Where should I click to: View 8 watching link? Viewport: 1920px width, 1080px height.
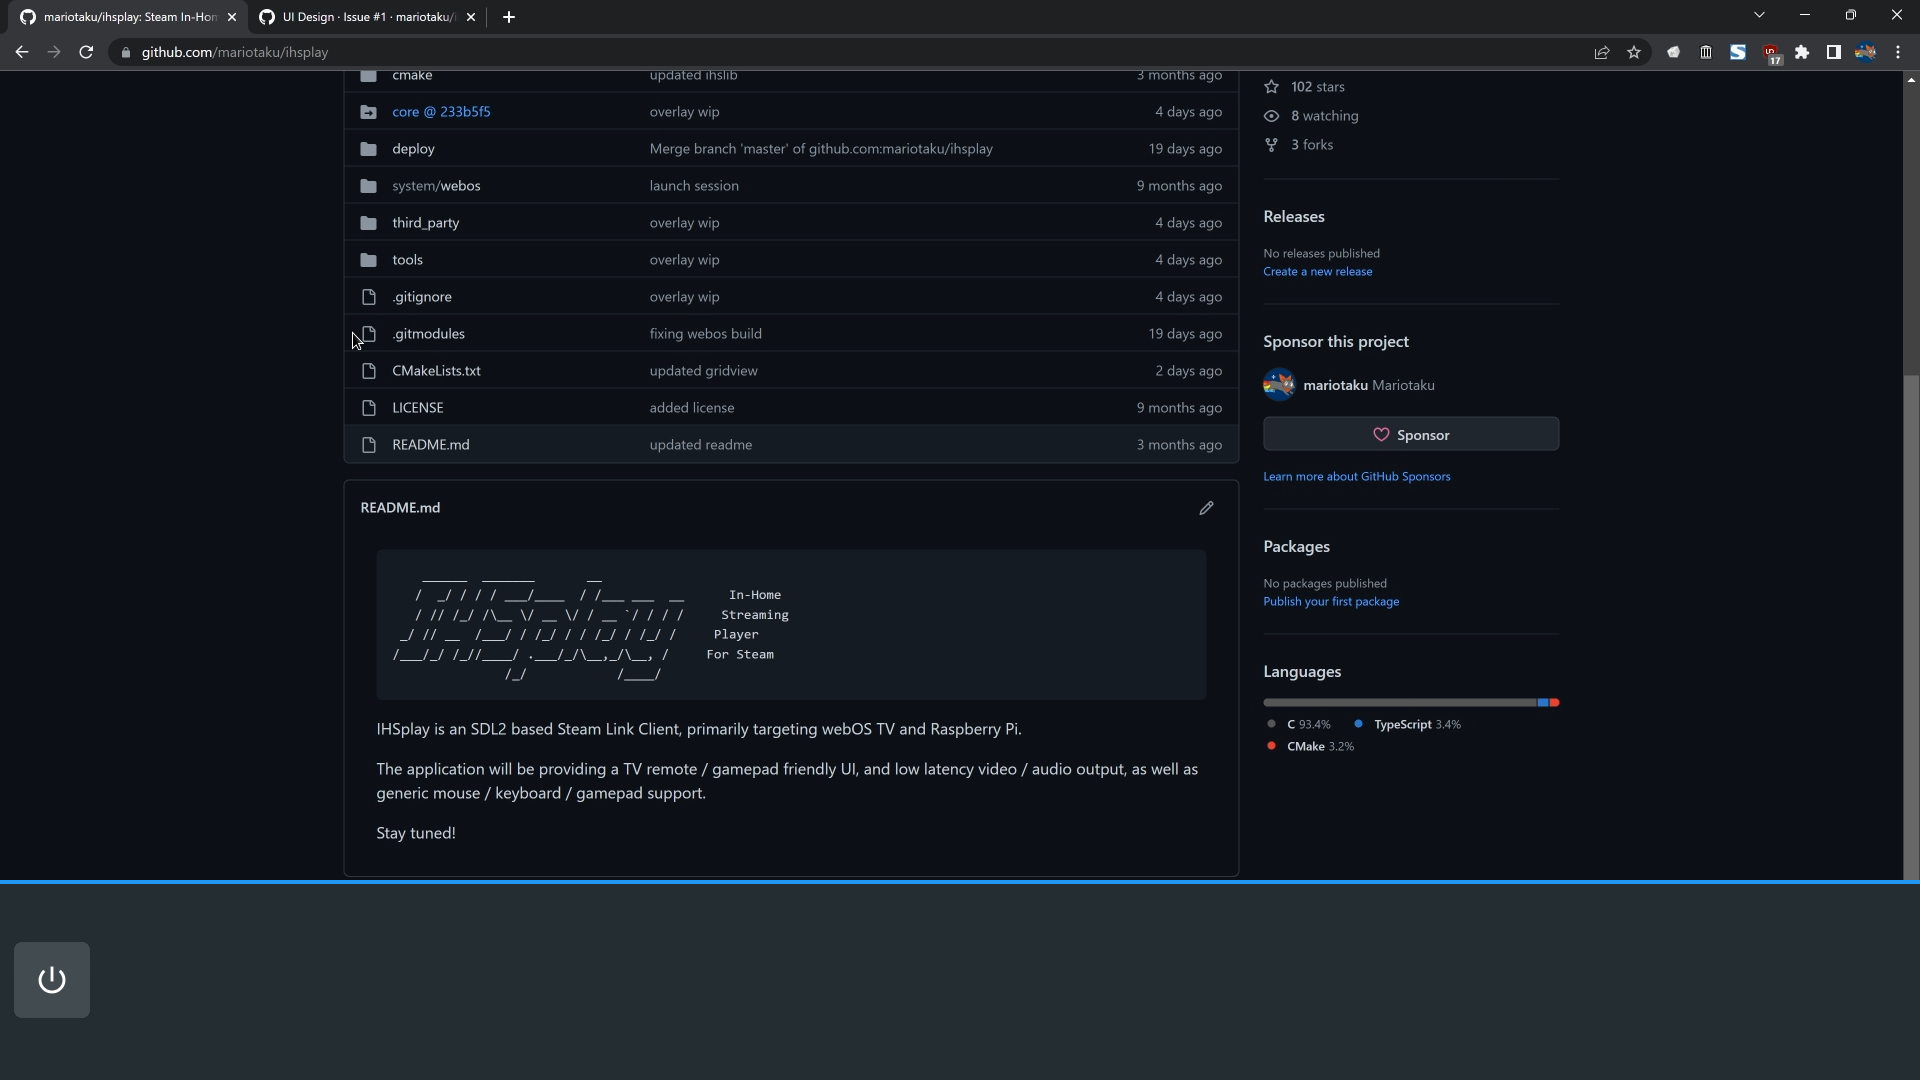tap(1311, 116)
